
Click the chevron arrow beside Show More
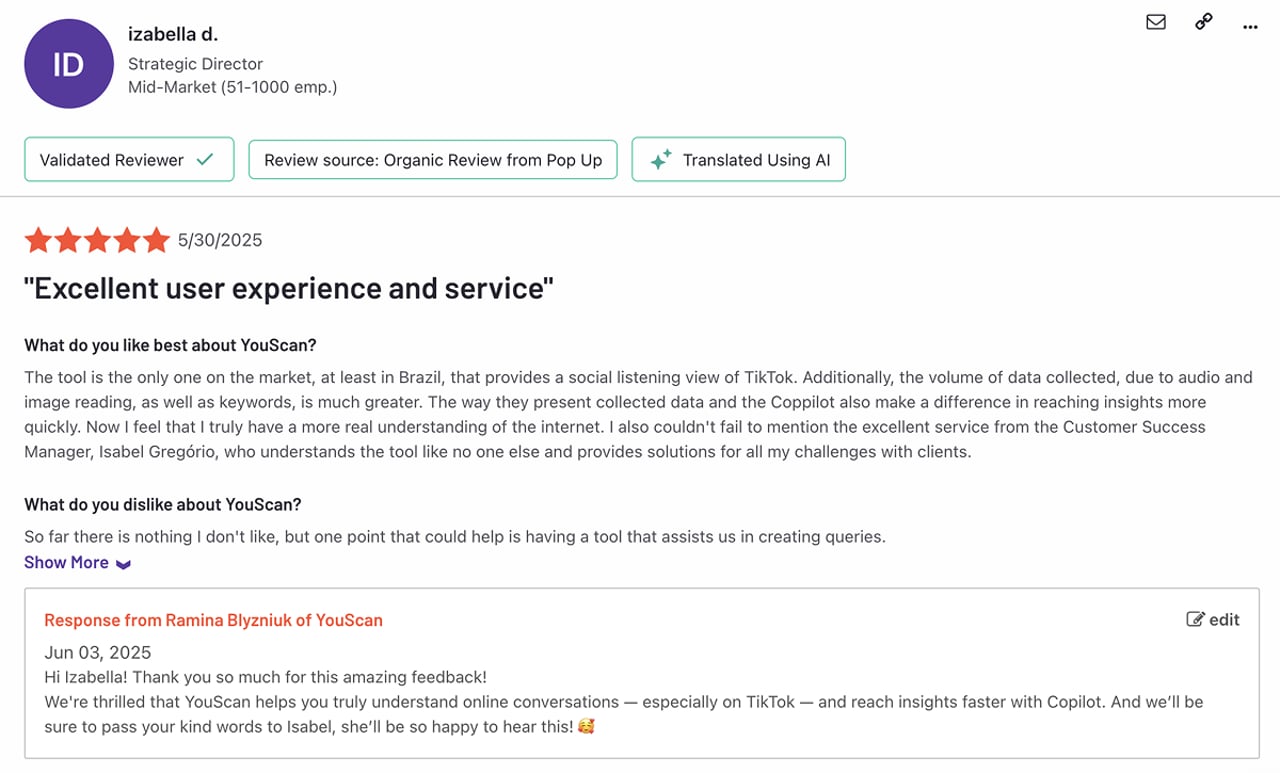pos(123,564)
